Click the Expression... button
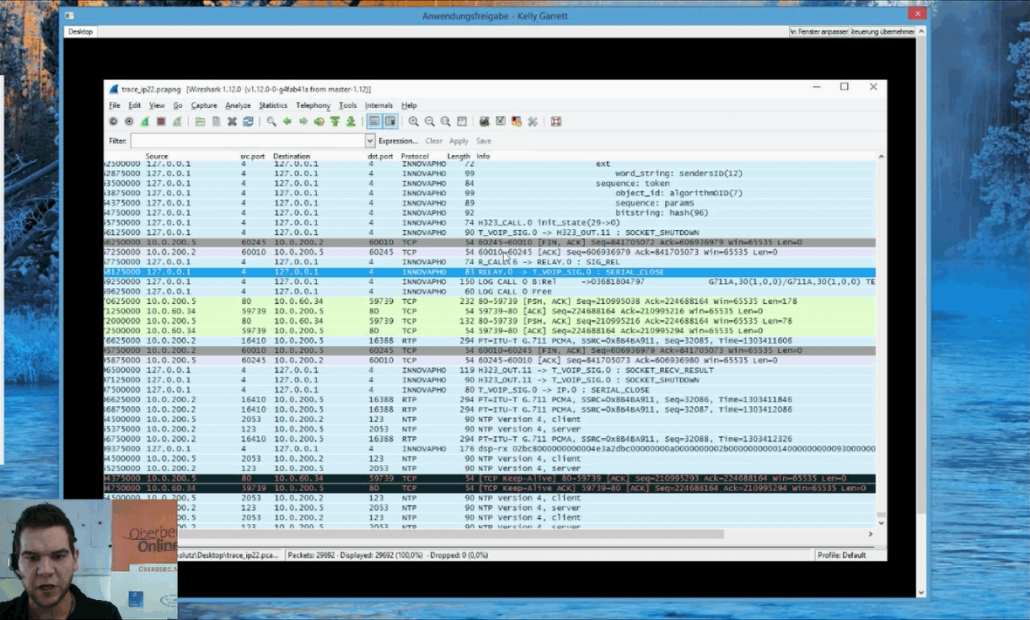Image resolution: width=1030 pixels, height=620 pixels. tap(398, 141)
